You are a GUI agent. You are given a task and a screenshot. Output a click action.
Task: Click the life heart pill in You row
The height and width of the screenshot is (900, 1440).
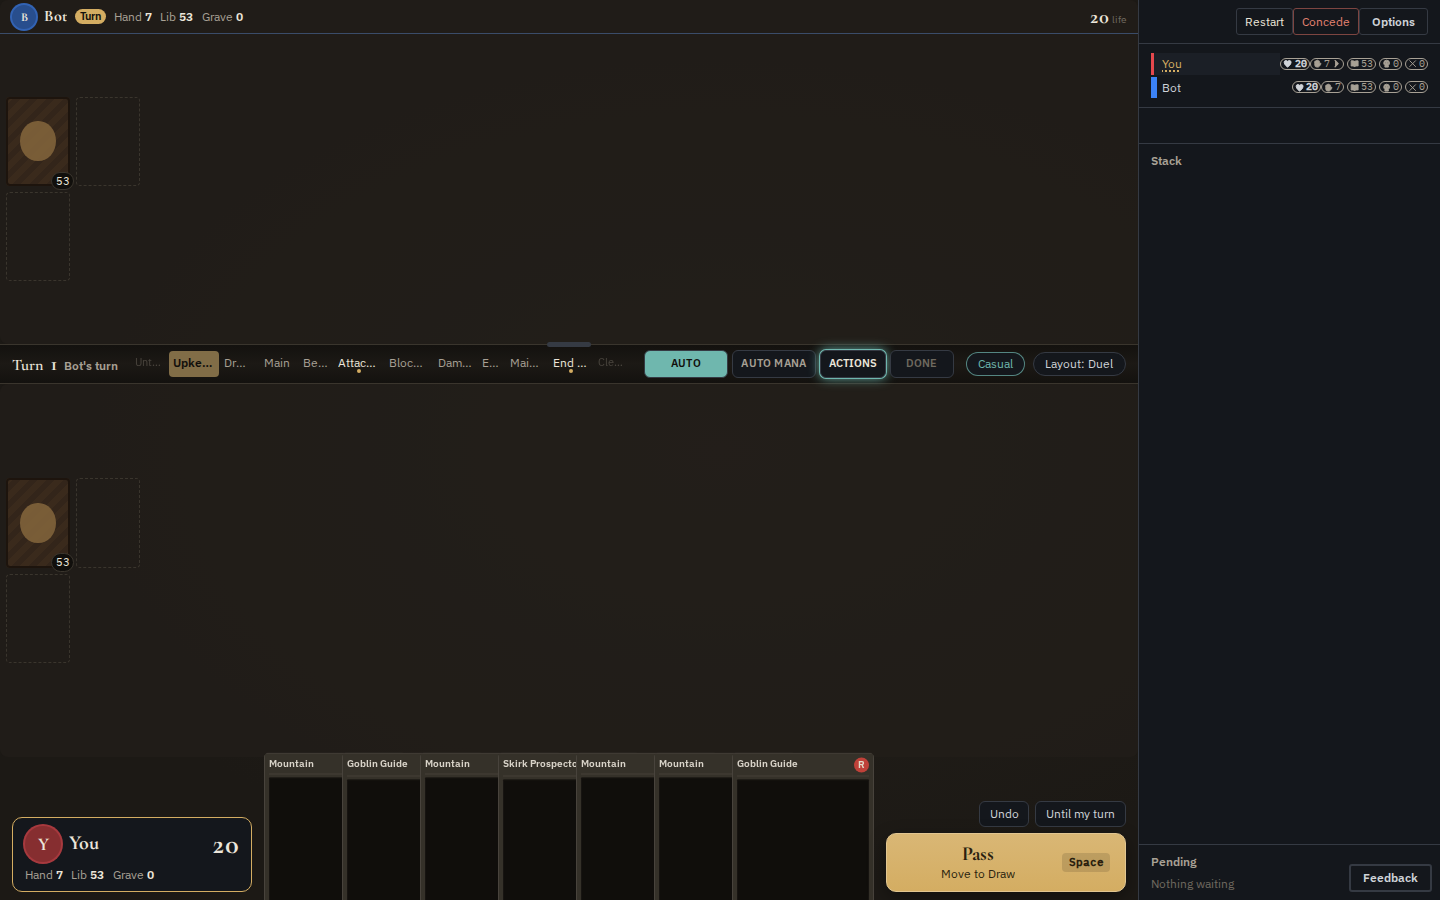coord(1294,64)
